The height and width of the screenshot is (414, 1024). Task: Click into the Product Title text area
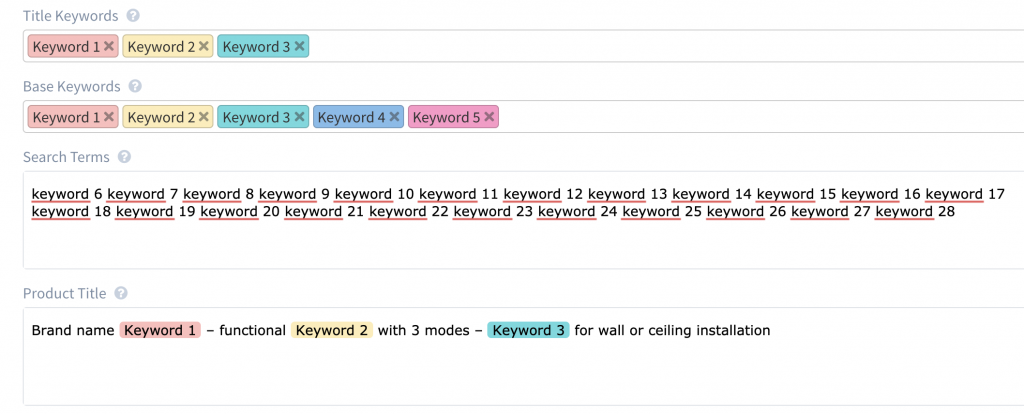click(523, 357)
